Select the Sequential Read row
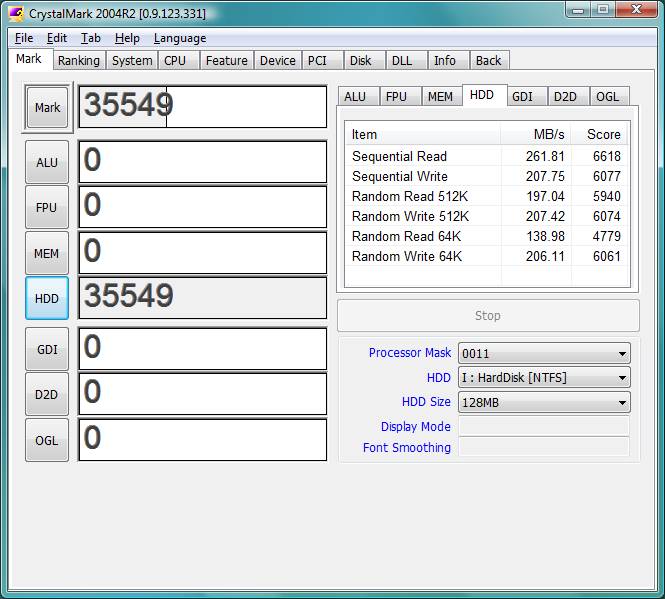This screenshot has width=665, height=599. click(x=487, y=156)
